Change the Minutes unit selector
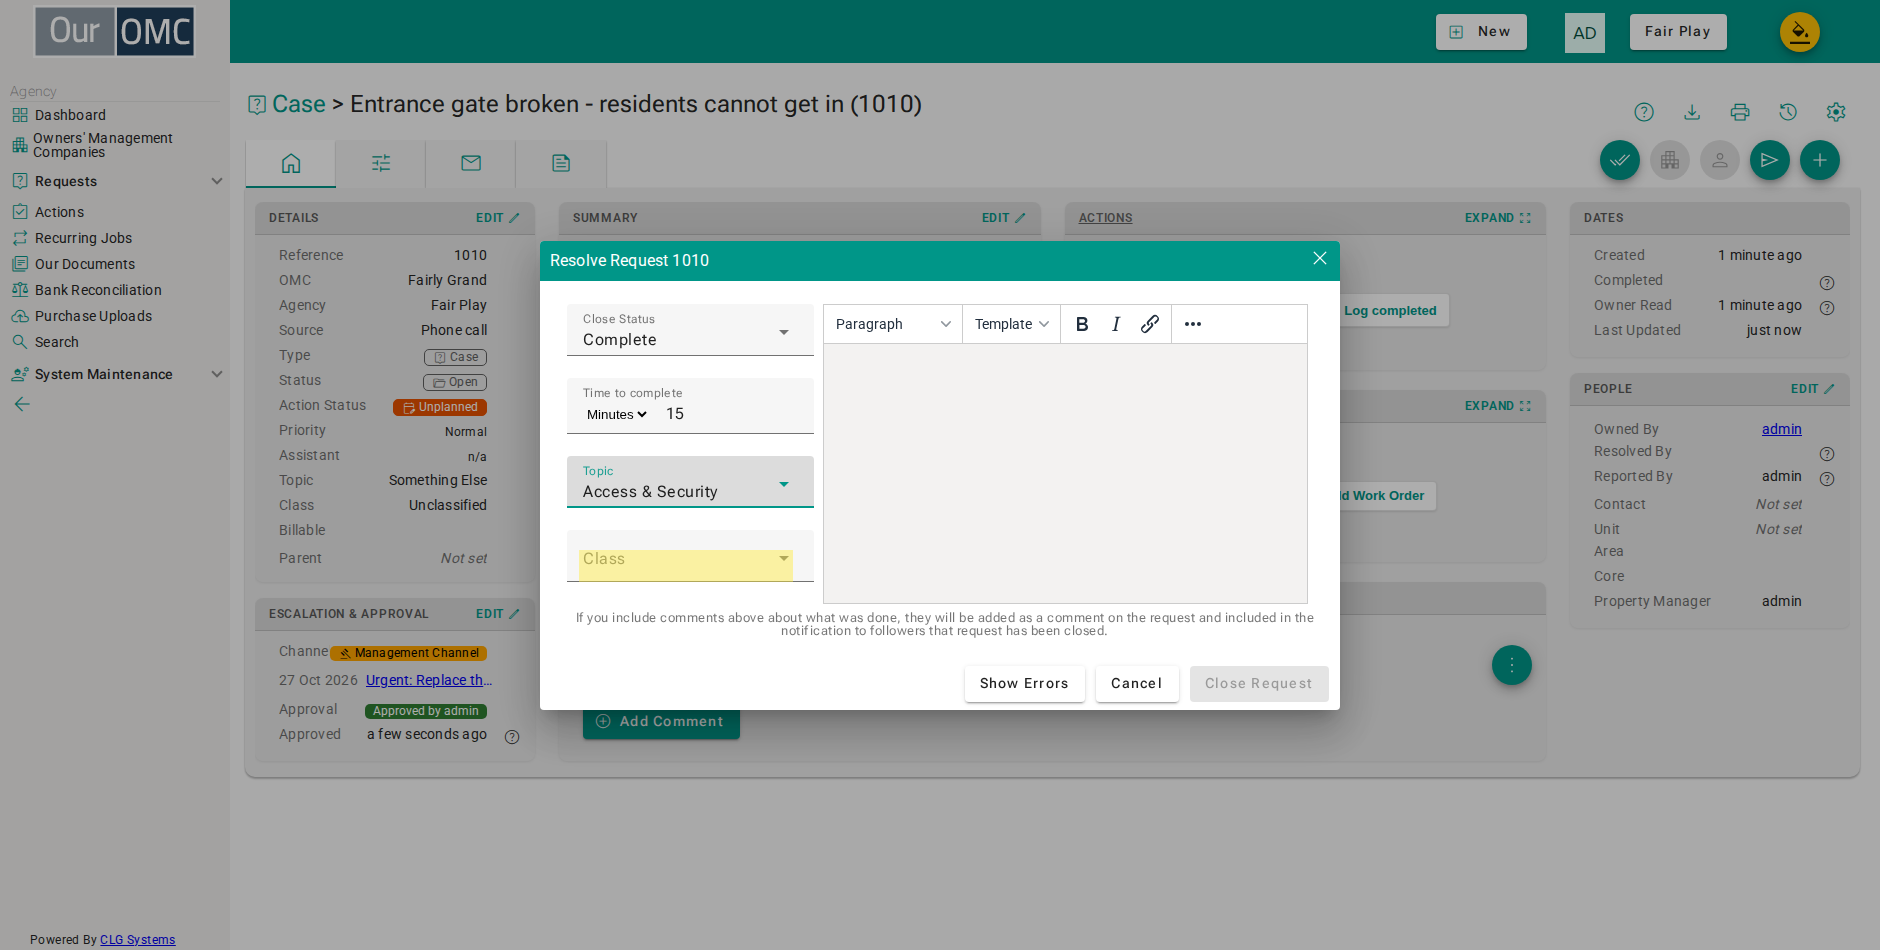1880x950 pixels. pos(617,415)
